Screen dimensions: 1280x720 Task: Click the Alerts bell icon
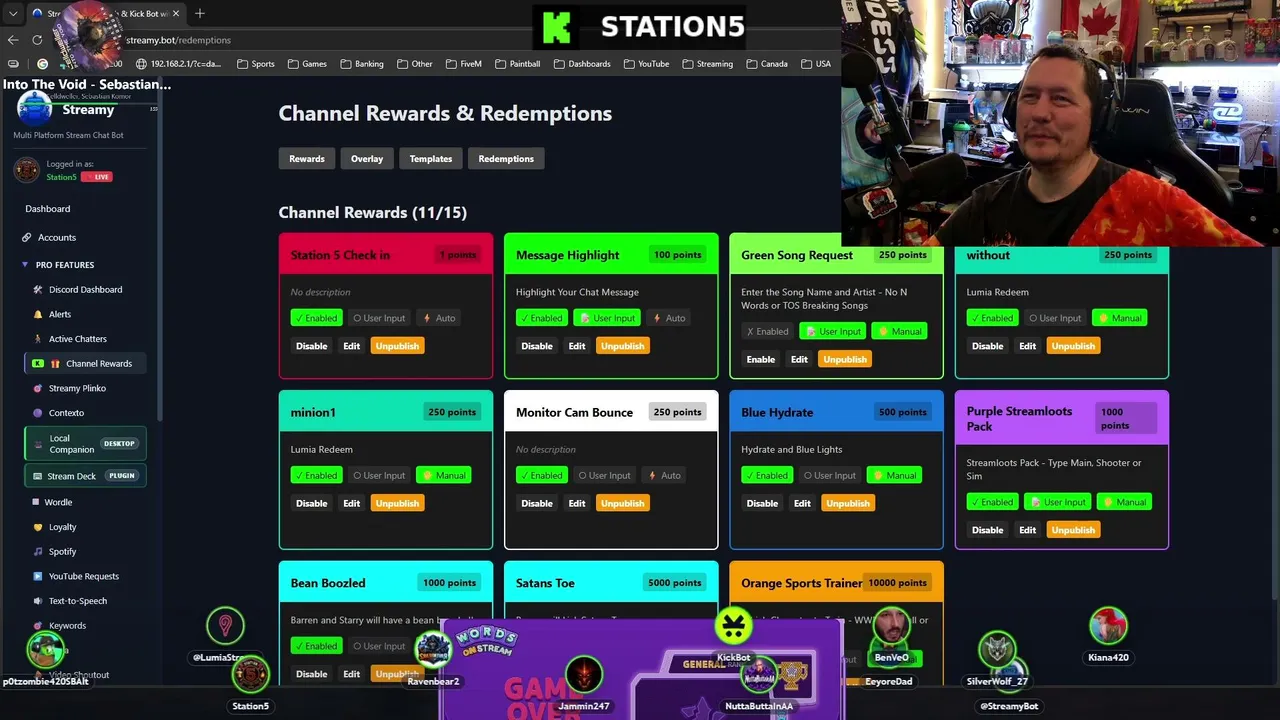point(38,314)
